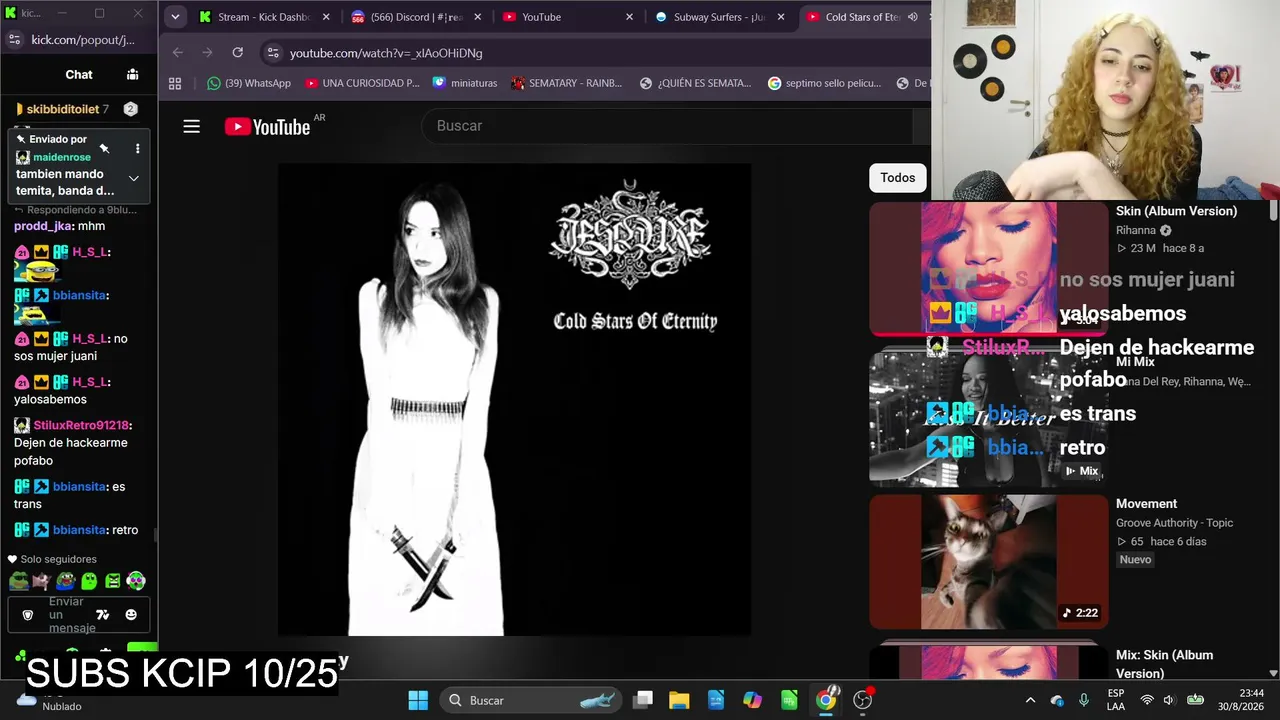The width and height of the screenshot is (1280, 720).
Task: Click the taskbar Buscar search box
Action: click(530, 700)
